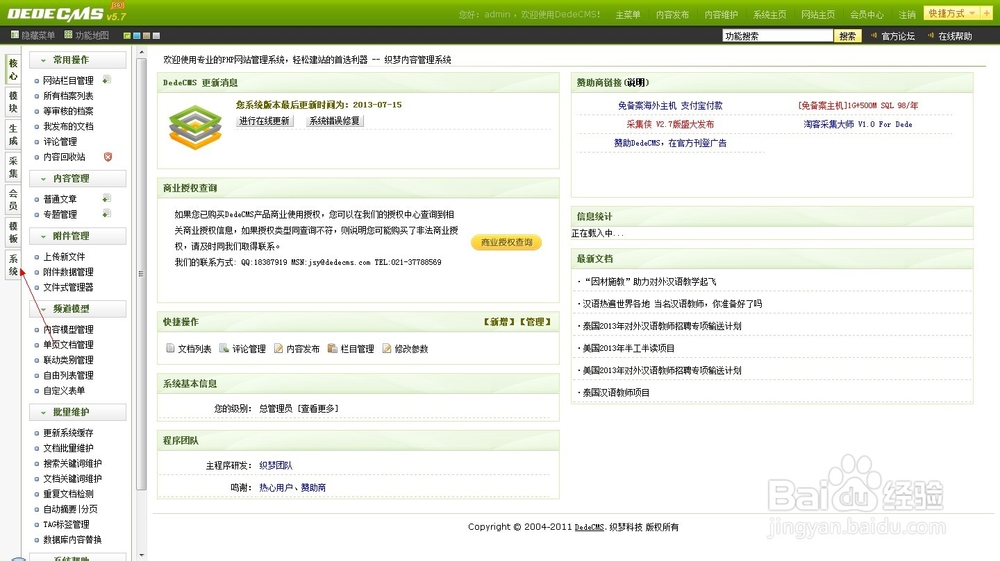The height and width of the screenshot is (561, 1000).
Task: Click the [查看更多] link
Action: click(318, 408)
